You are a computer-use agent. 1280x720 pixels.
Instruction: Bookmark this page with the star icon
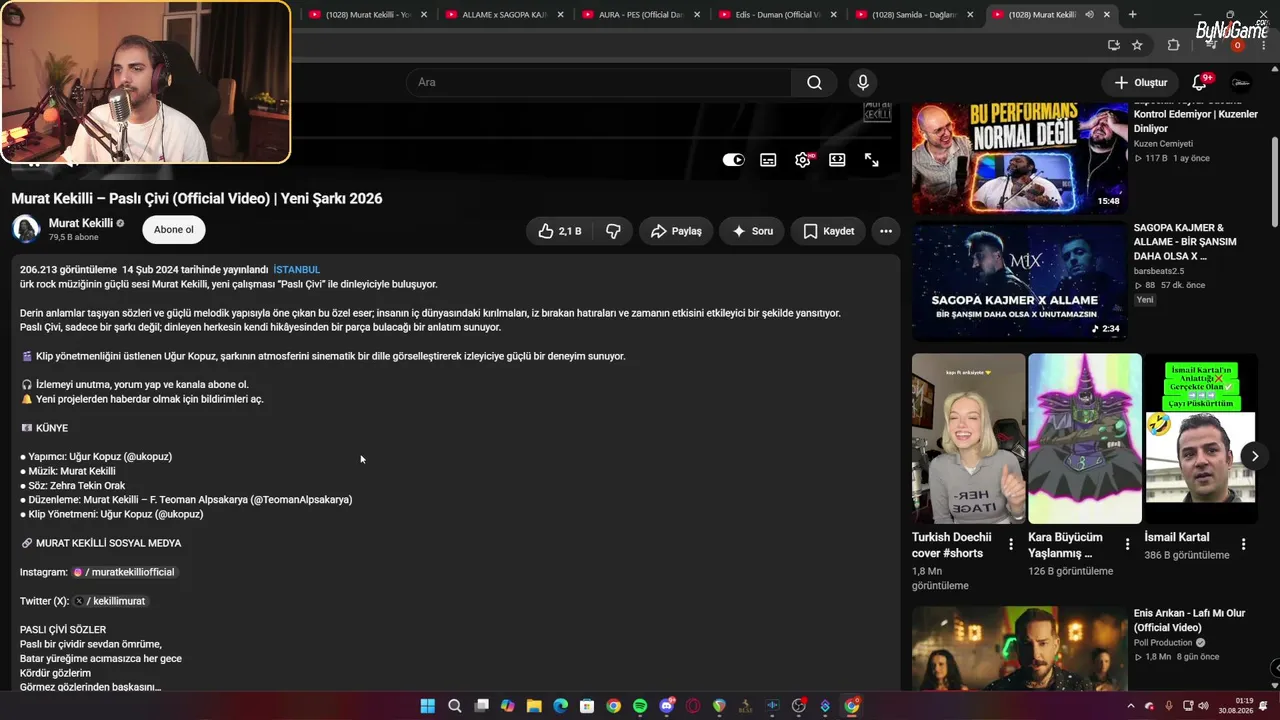coord(1137,45)
